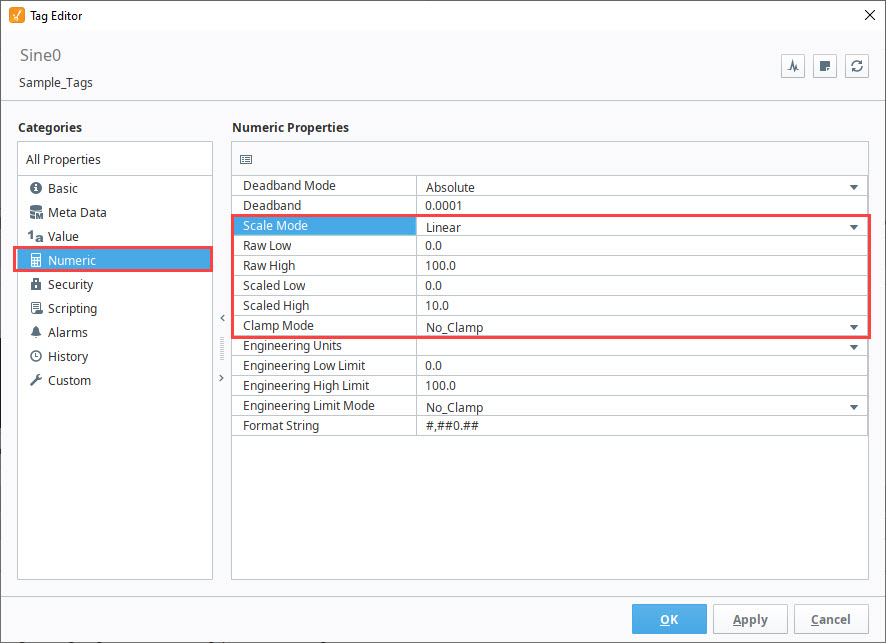Open the Scale Mode Linear dropdown
Screen dimensions: 886x643
(641, 227)
